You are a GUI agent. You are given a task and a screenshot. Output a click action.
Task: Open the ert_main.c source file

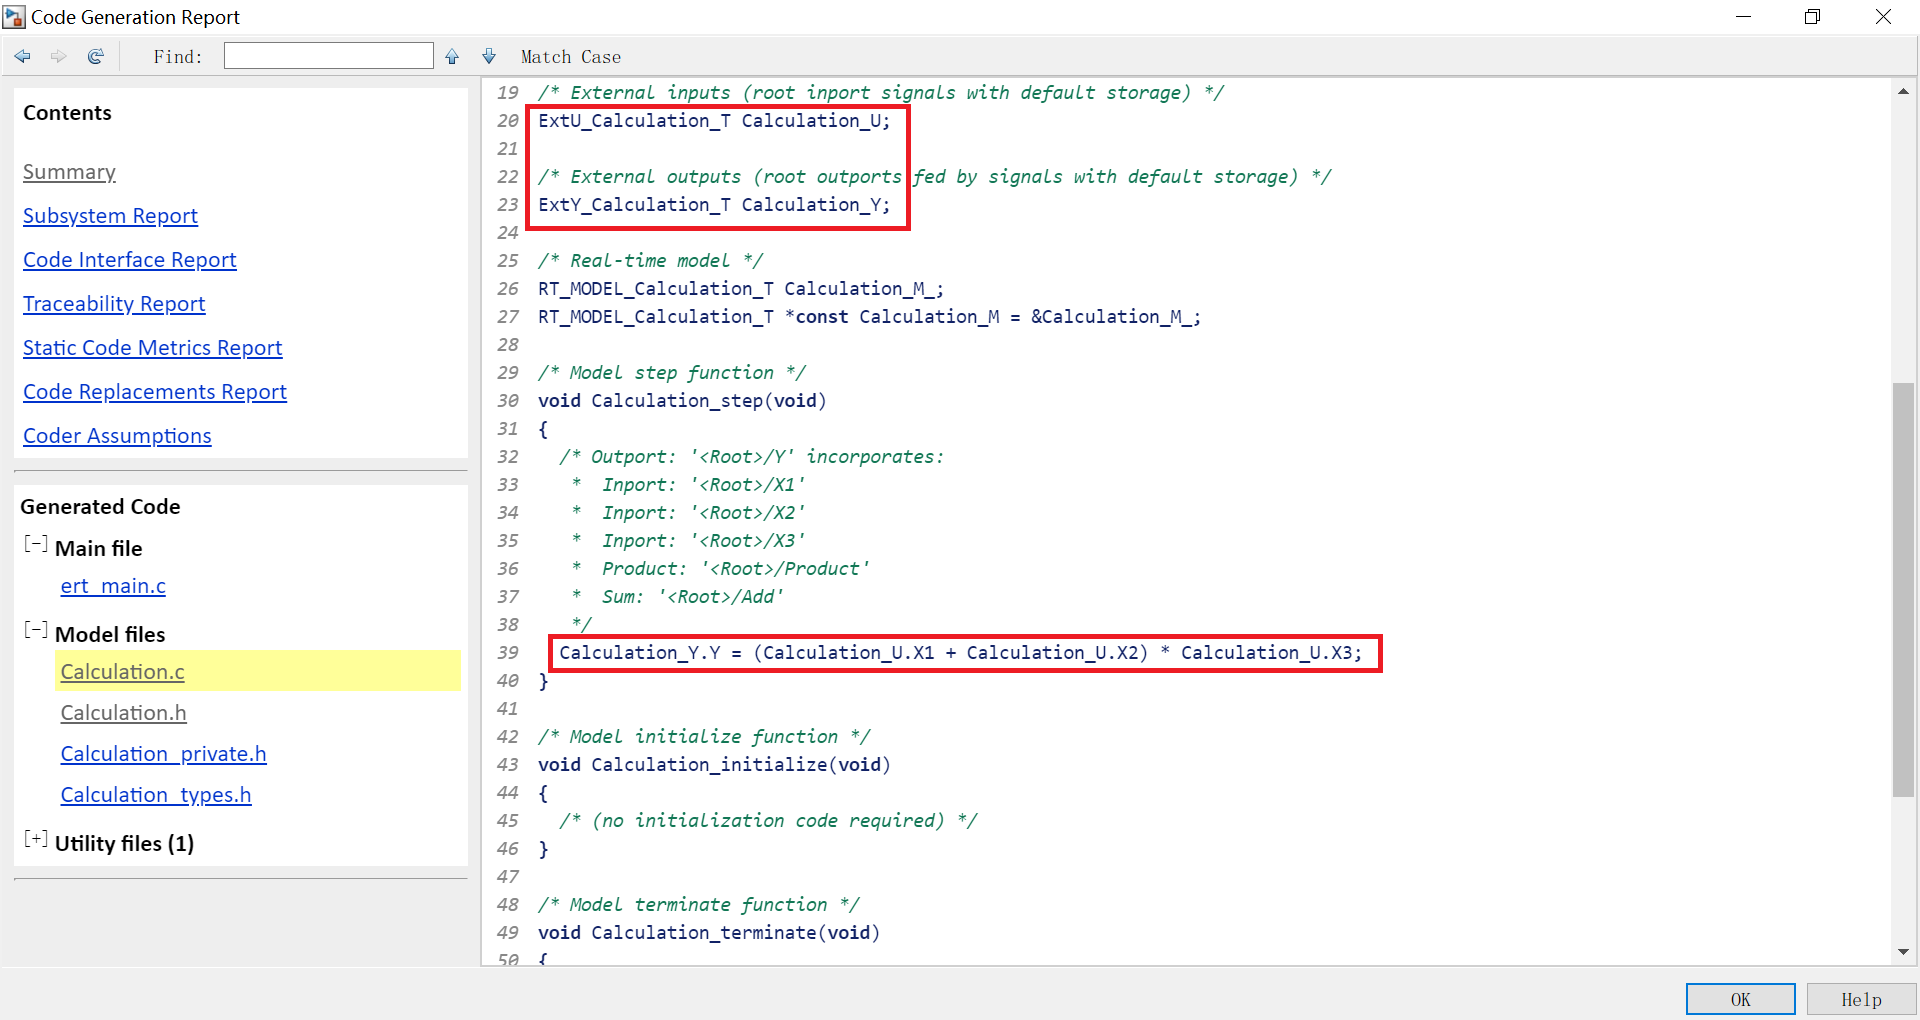113,586
